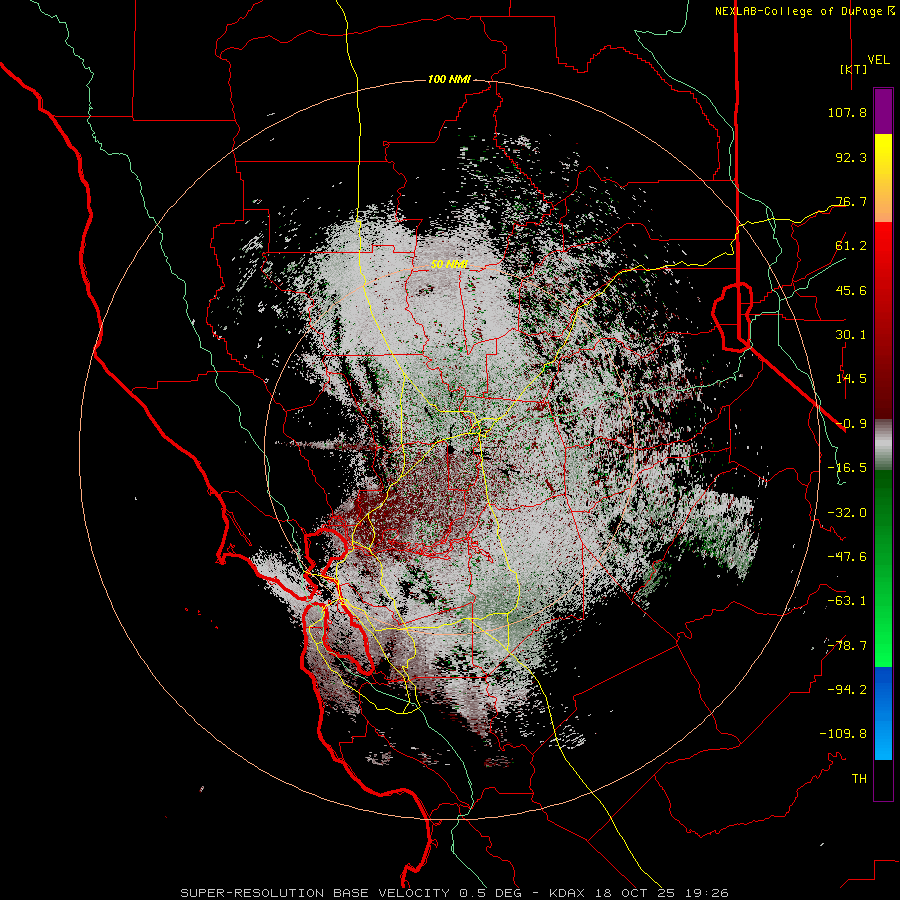900x900 pixels.
Task: Click the VEL legend title
Action: pos(878,60)
